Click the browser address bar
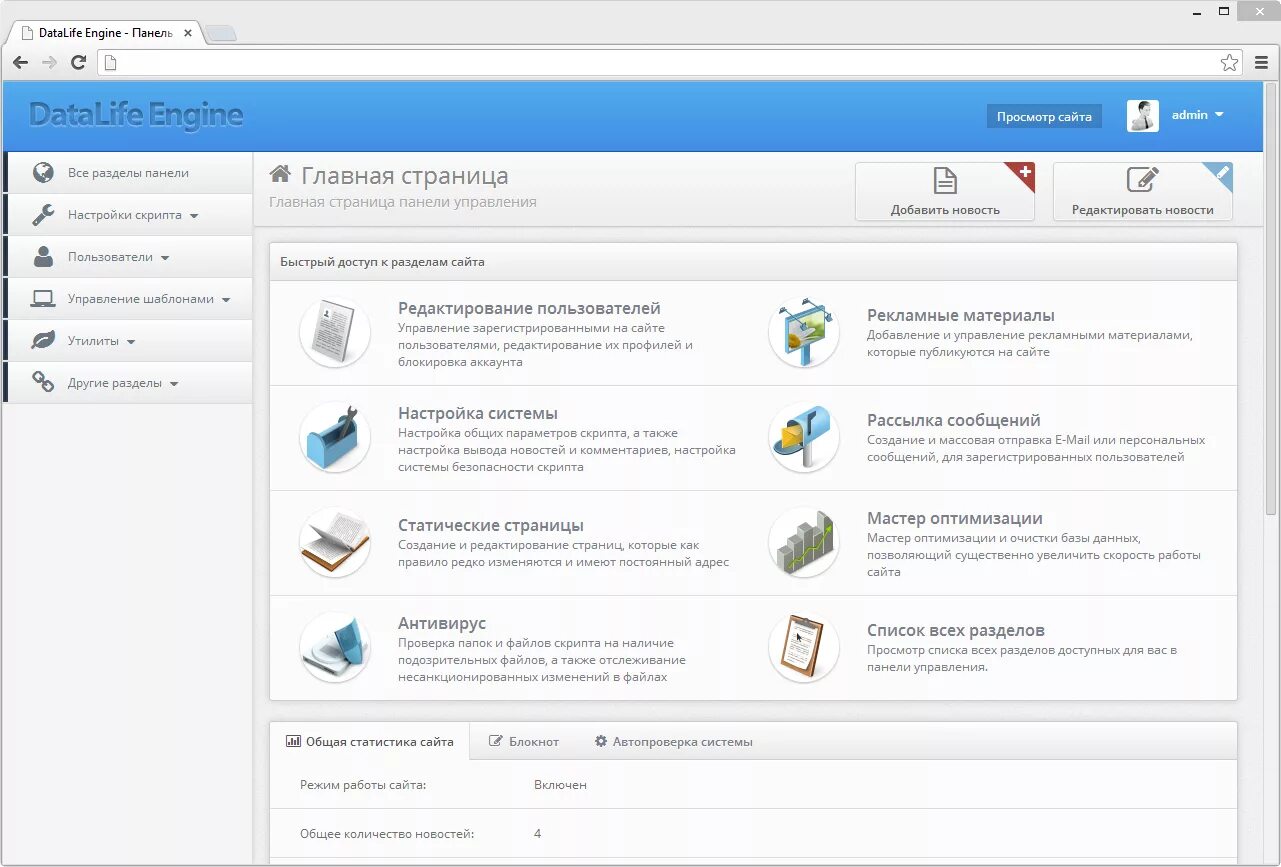The height and width of the screenshot is (867, 1281). coord(669,63)
